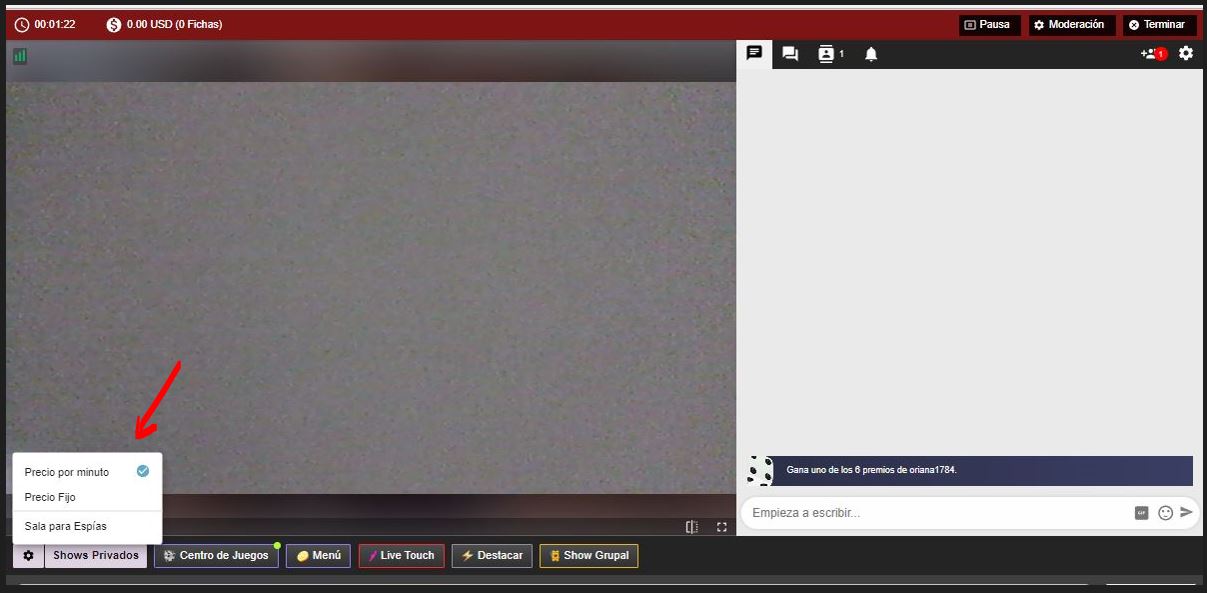Choose Precio Fijo in the popup menu
Image resolution: width=1207 pixels, height=593 pixels.
[x=50, y=497]
